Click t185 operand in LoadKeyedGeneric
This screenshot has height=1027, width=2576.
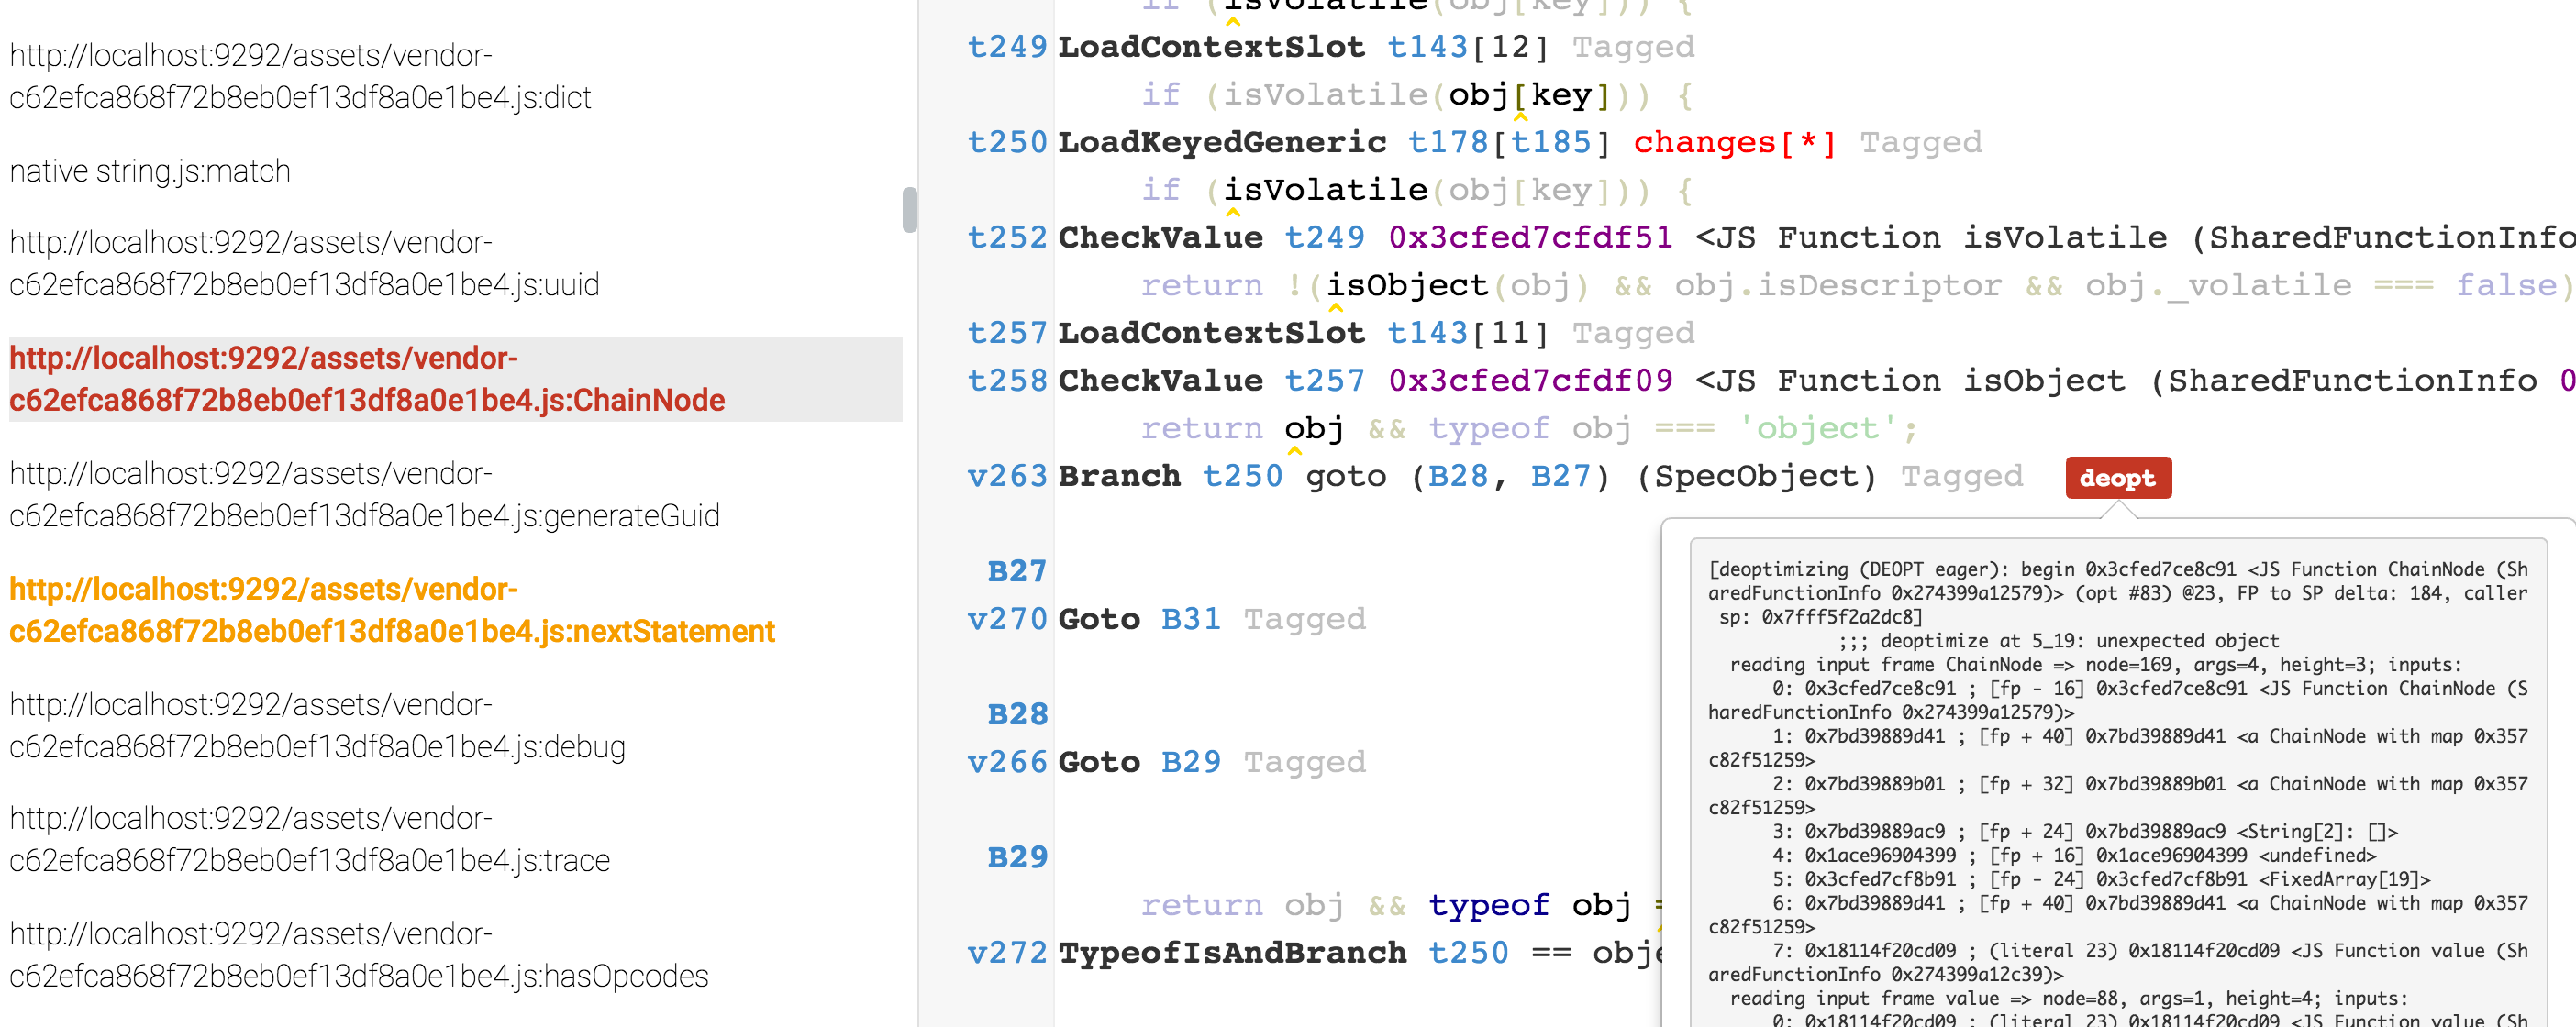1551,142
